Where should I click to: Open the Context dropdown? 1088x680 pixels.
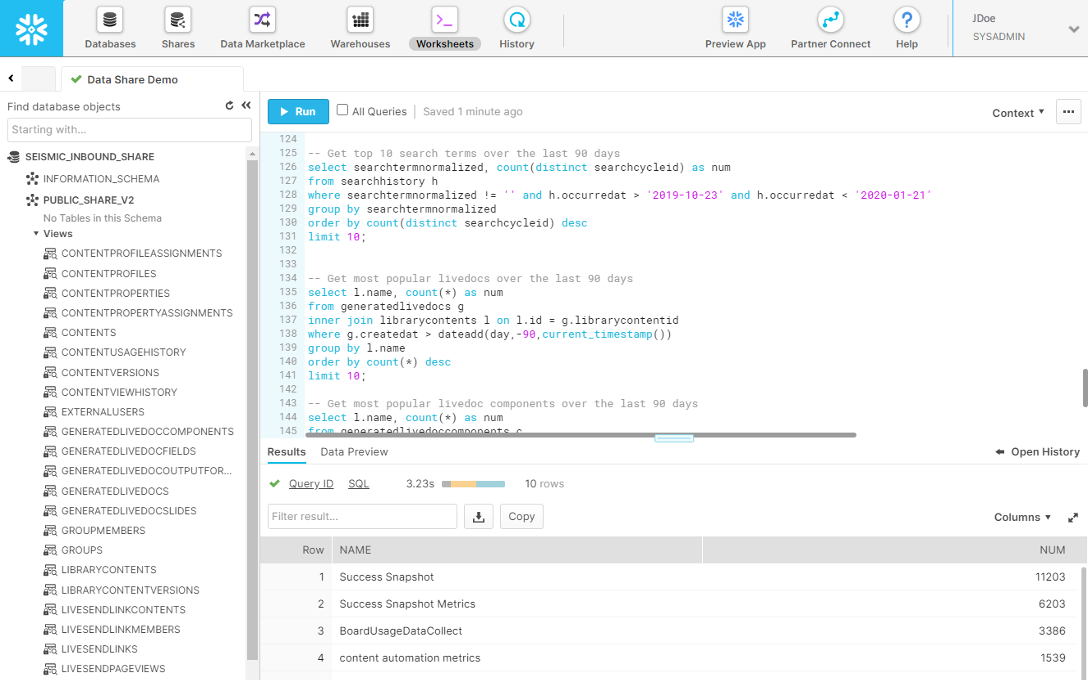(x=1018, y=113)
